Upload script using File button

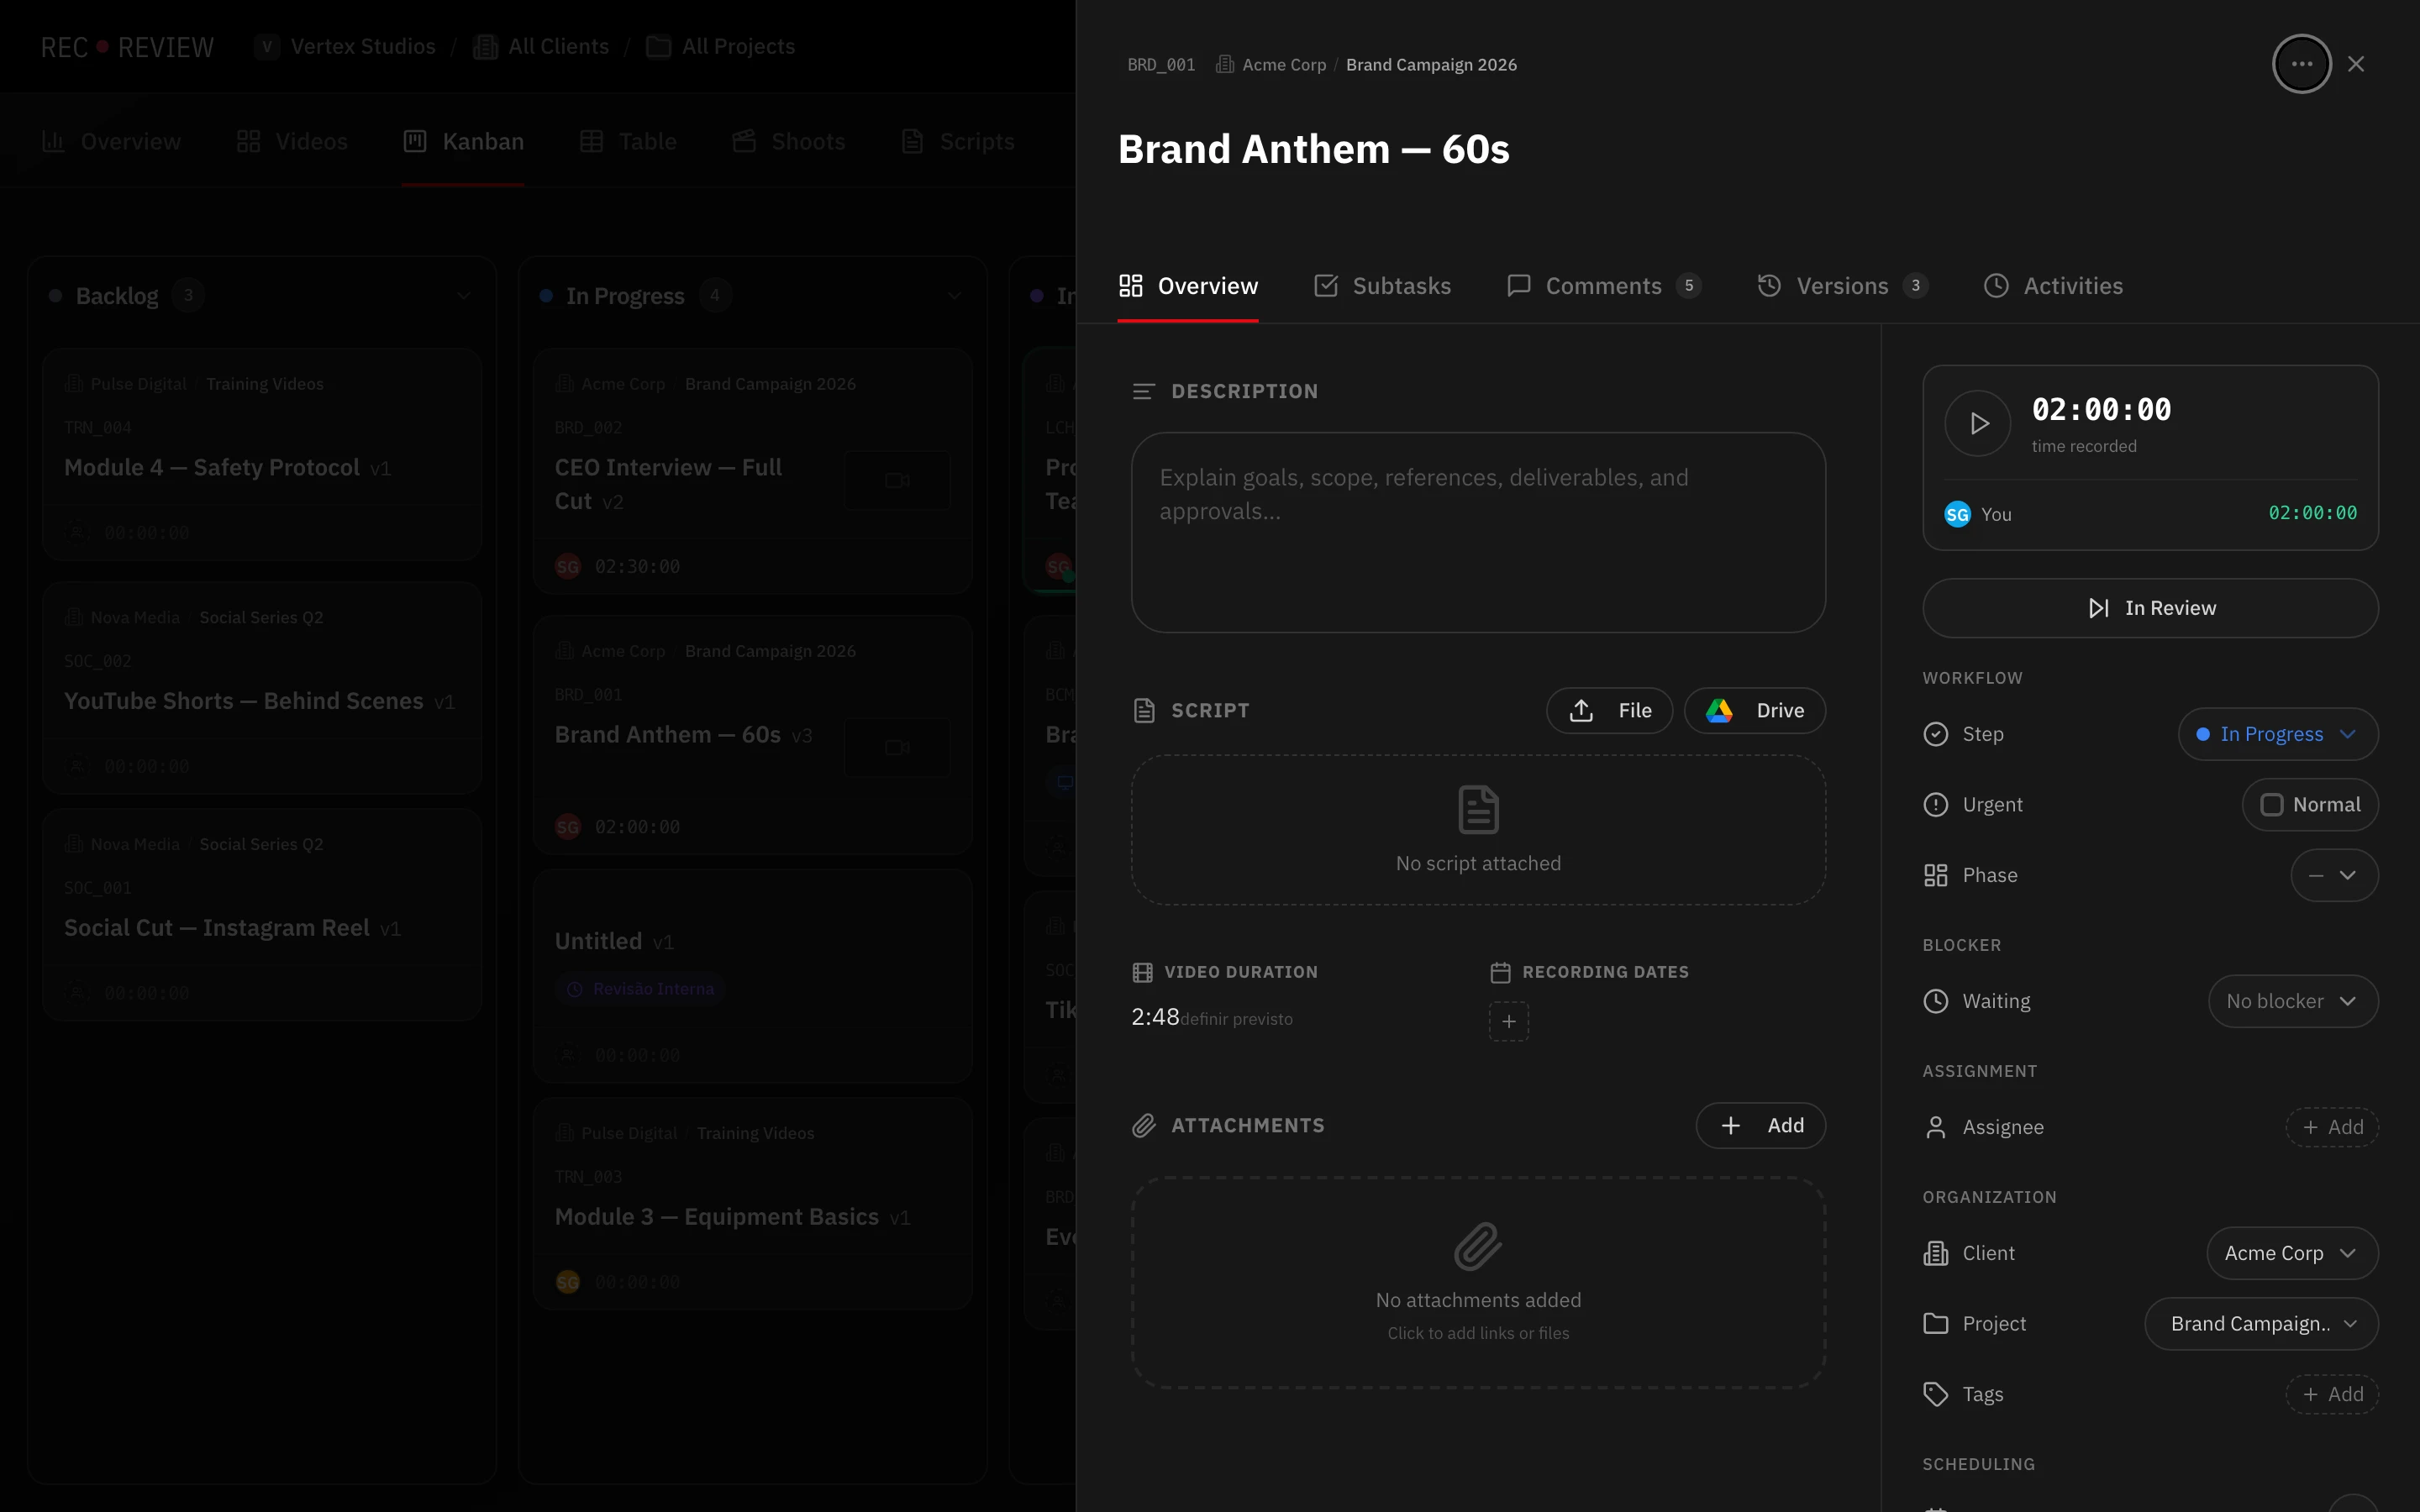click(1608, 710)
